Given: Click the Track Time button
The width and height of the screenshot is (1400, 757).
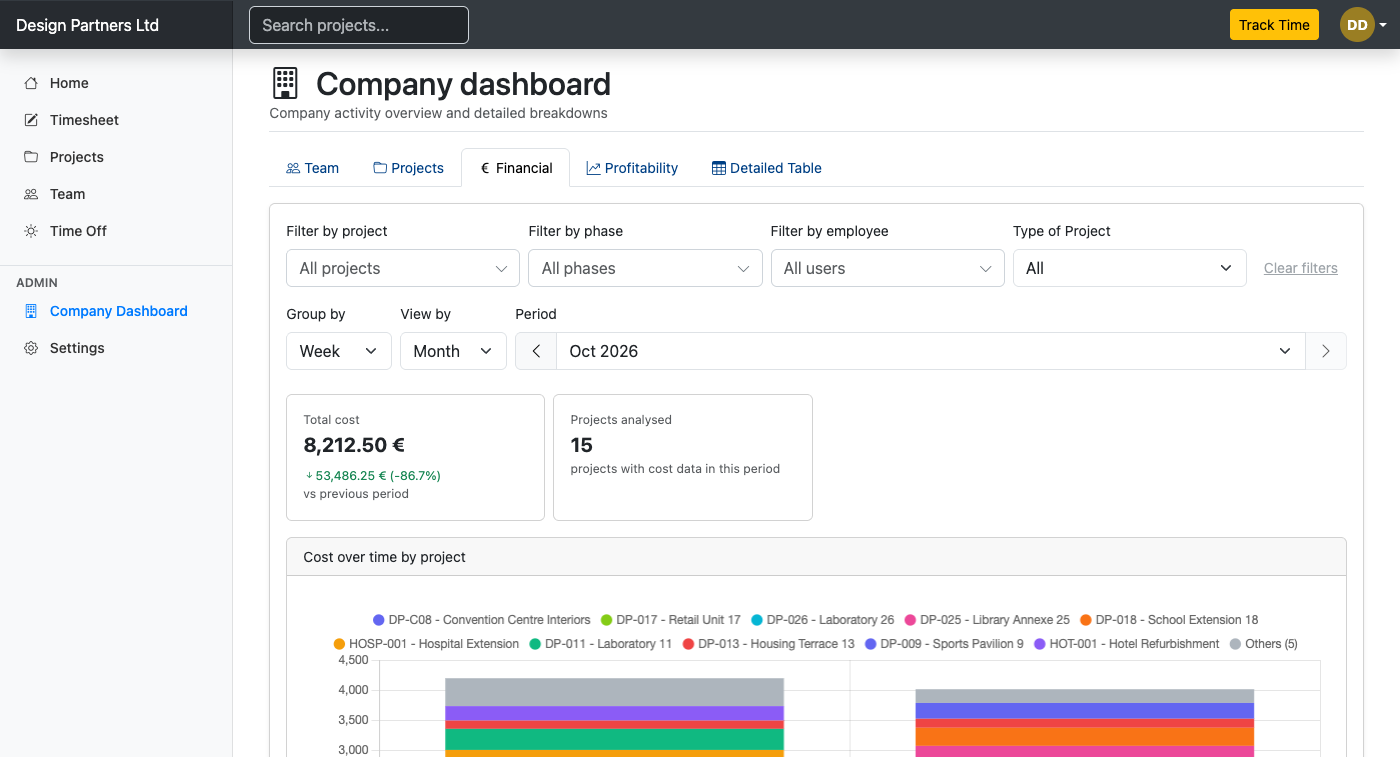Looking at the screenshot, I should (1274, 25).
